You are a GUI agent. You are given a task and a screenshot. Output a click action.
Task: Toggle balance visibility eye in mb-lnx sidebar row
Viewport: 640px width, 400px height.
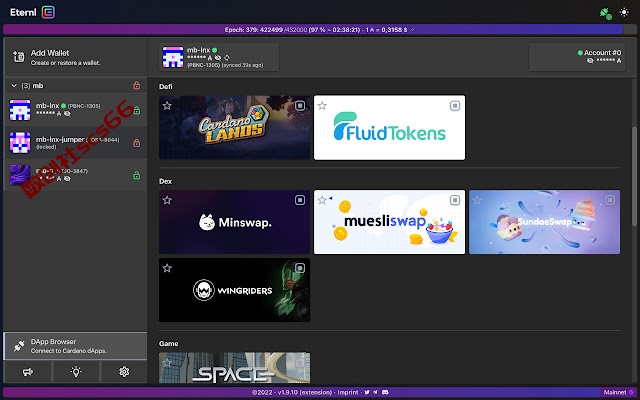pos(67,114)
